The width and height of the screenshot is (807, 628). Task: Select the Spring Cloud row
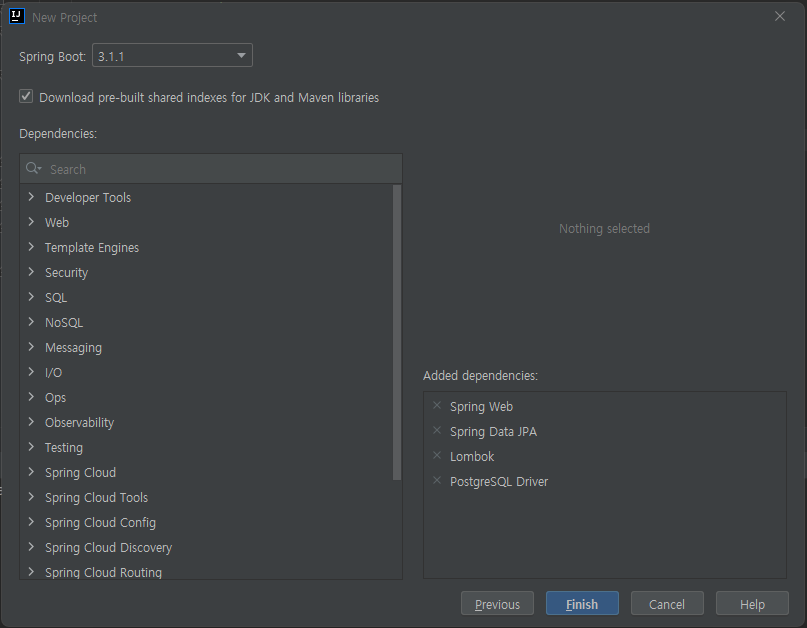click(206, 472)
